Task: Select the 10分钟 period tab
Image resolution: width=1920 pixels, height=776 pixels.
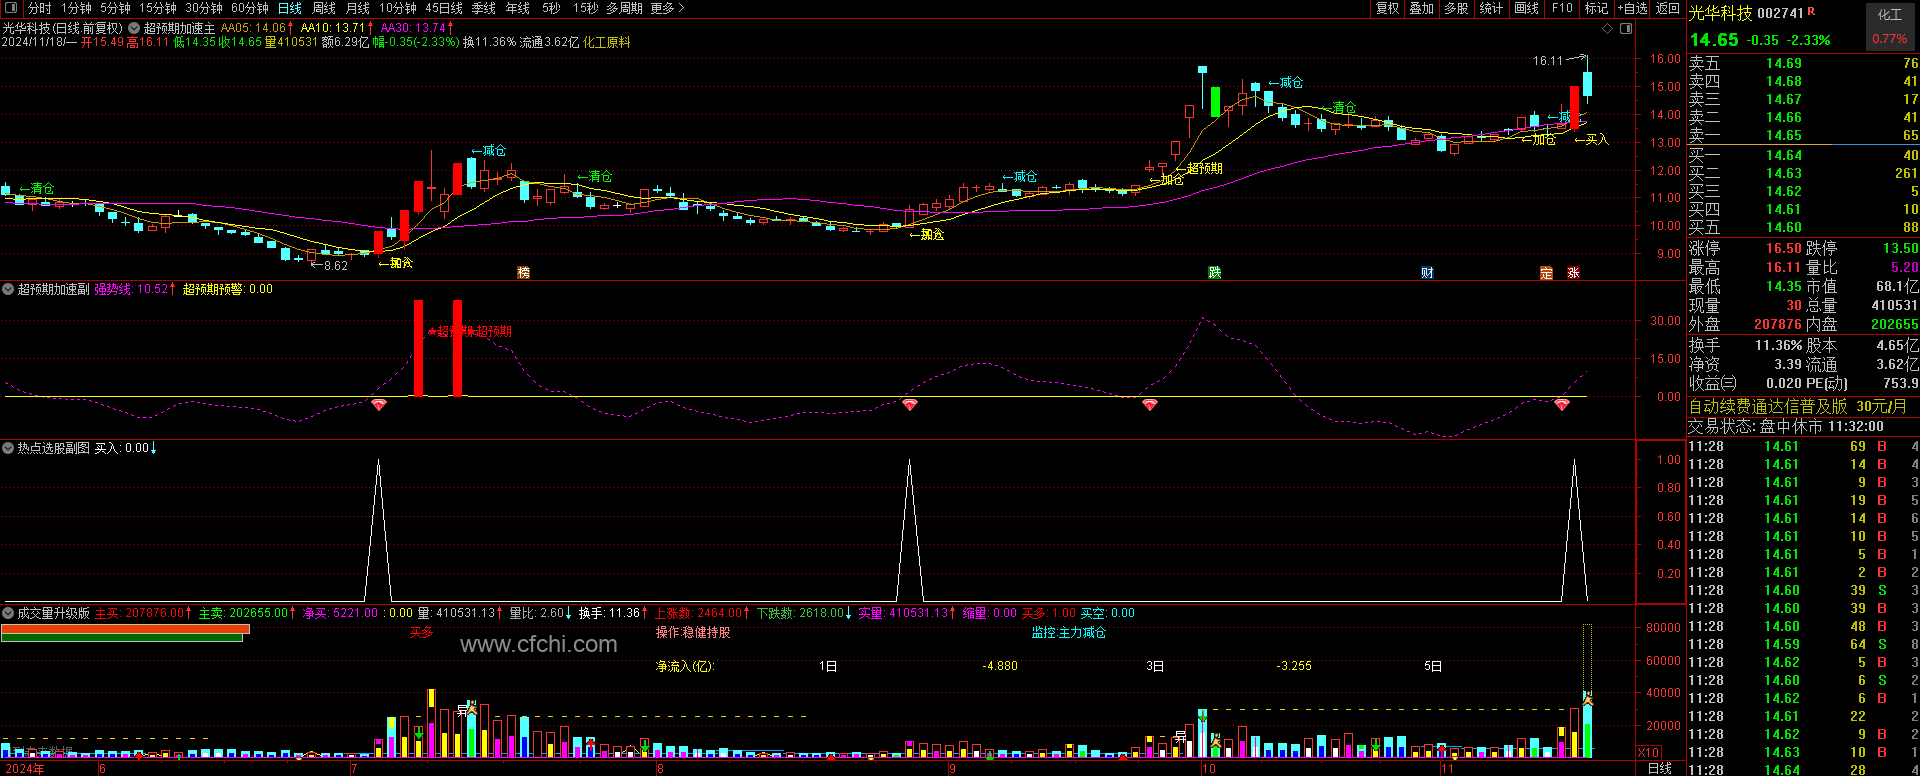Action: [398, 8]
